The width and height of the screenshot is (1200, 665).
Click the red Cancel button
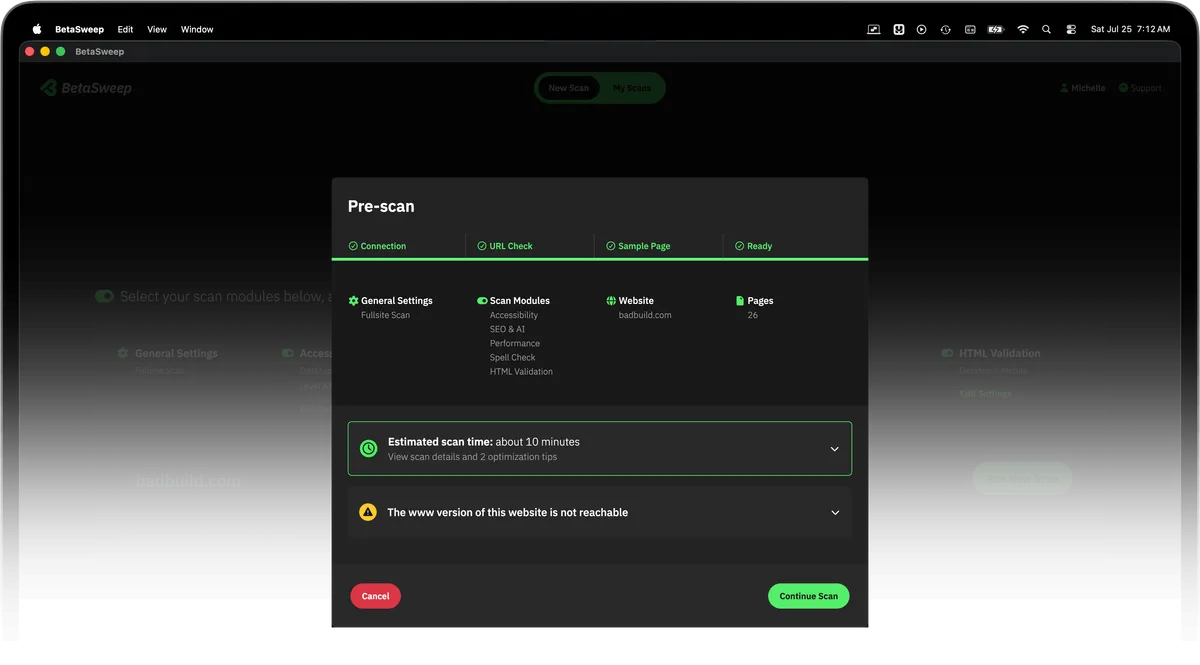(376, 596)
